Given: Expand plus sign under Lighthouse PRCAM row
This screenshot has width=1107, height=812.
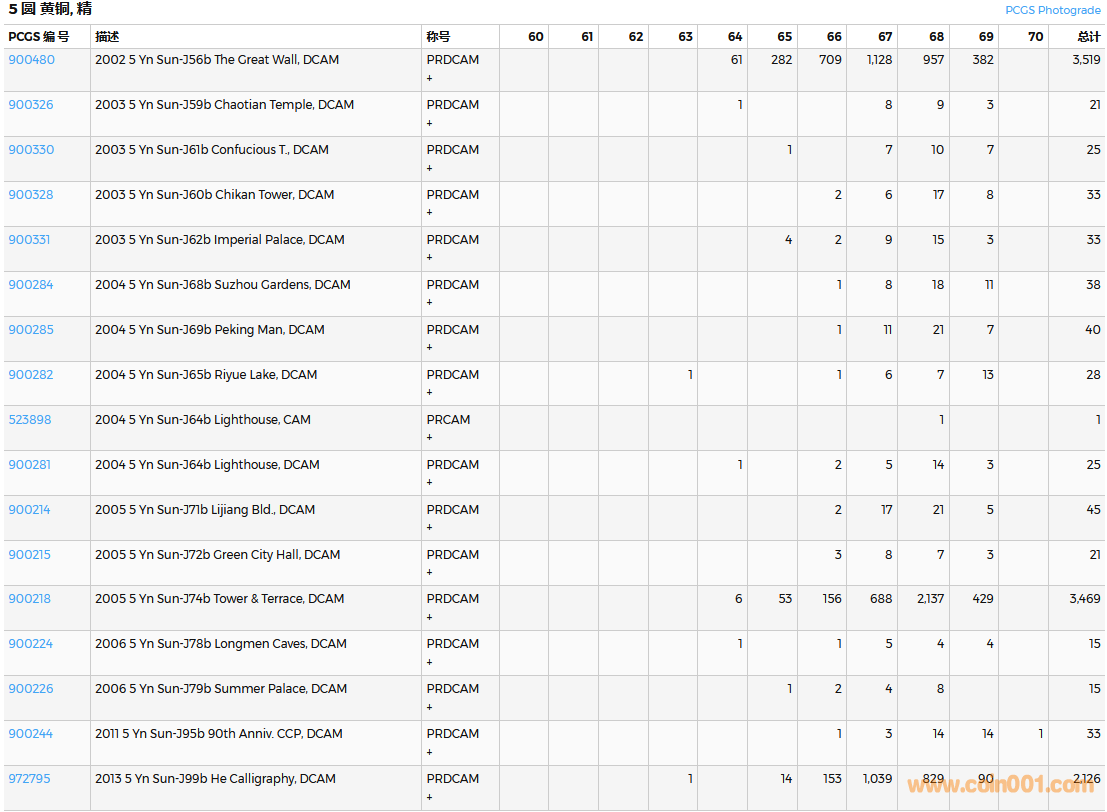Looking at the screenshot, I should click(430, 438).
